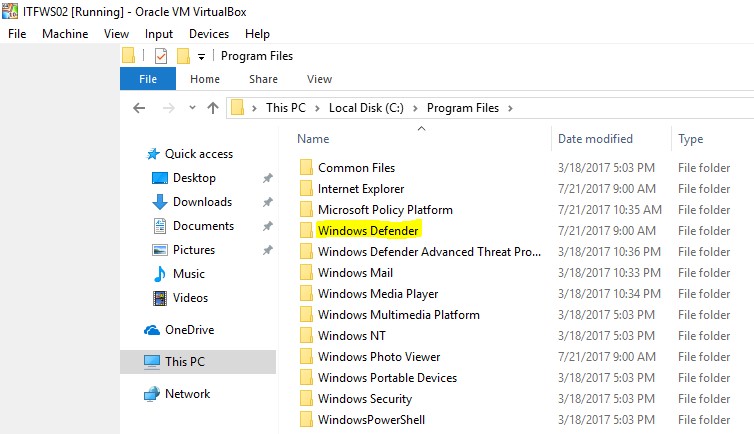The width and height of the screenshot is (754, 434).
Task: Open the Home ribbon tab
Action: coord(205,79)
